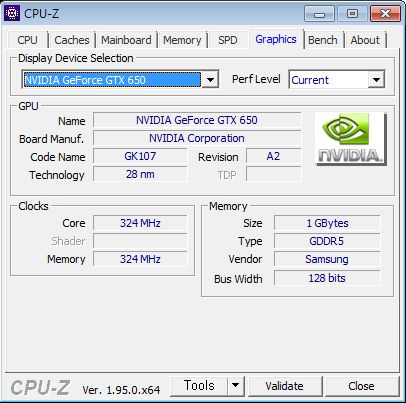The height and width of the screenshot is (403, 406).
Task: Click the Samsung vendor value
Action: (327, 259)
